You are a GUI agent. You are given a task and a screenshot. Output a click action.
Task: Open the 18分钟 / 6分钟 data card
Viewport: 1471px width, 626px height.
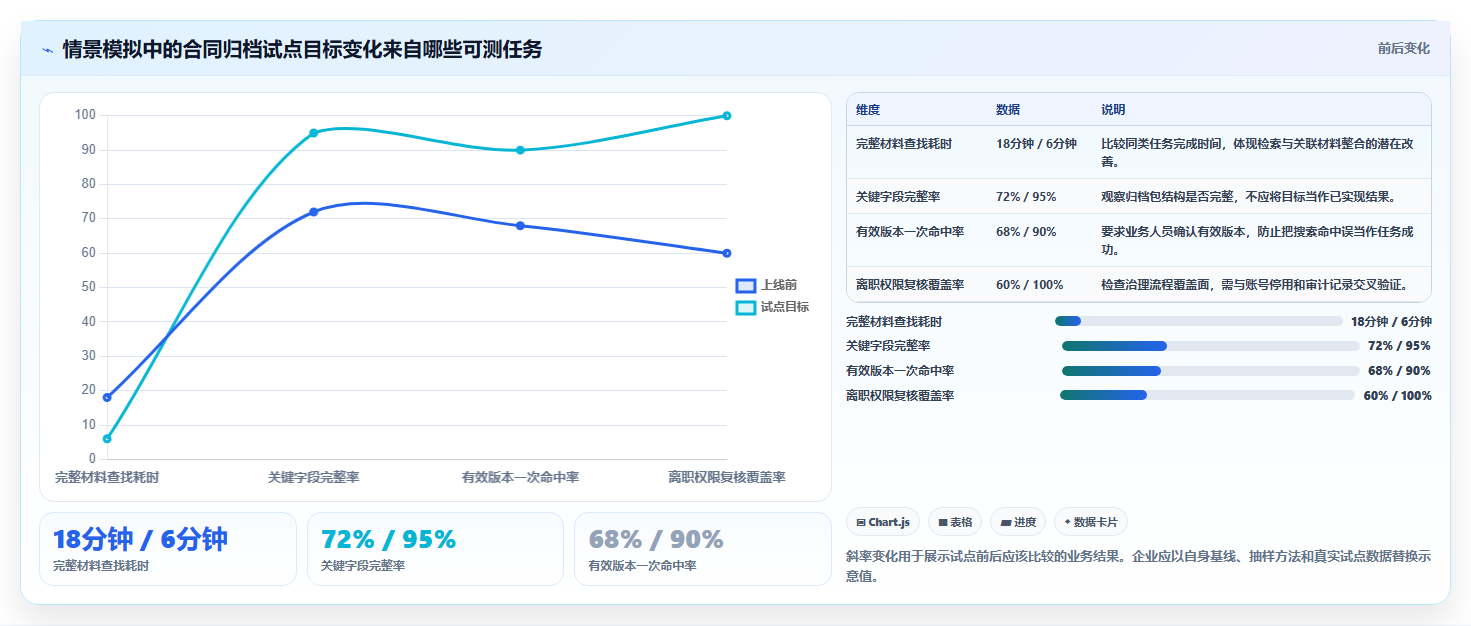pos(168,549)
